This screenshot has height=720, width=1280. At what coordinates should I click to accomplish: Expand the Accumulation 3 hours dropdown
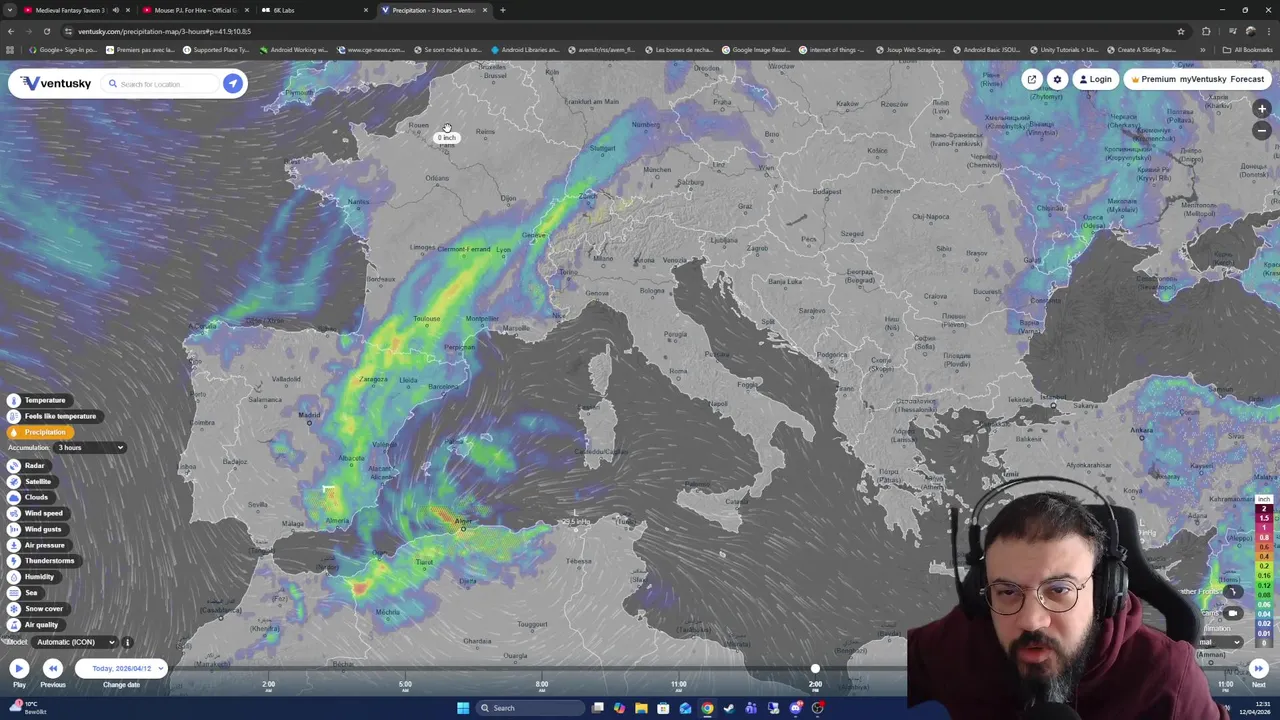coord(90,447)
